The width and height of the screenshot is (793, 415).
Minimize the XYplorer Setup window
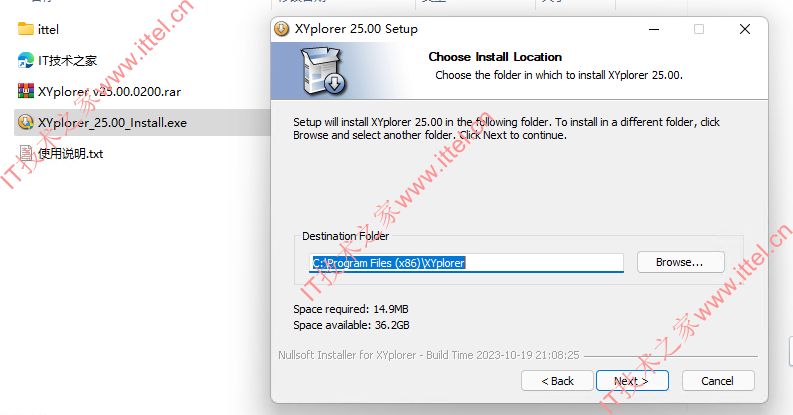654,29
